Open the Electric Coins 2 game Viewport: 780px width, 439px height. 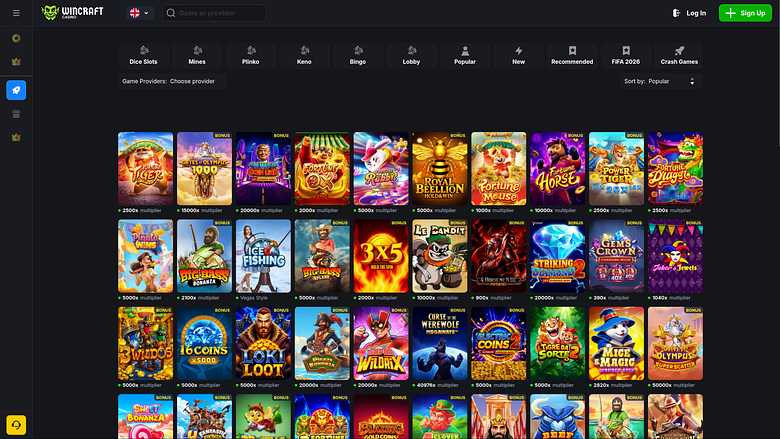[x=498, y=344]
